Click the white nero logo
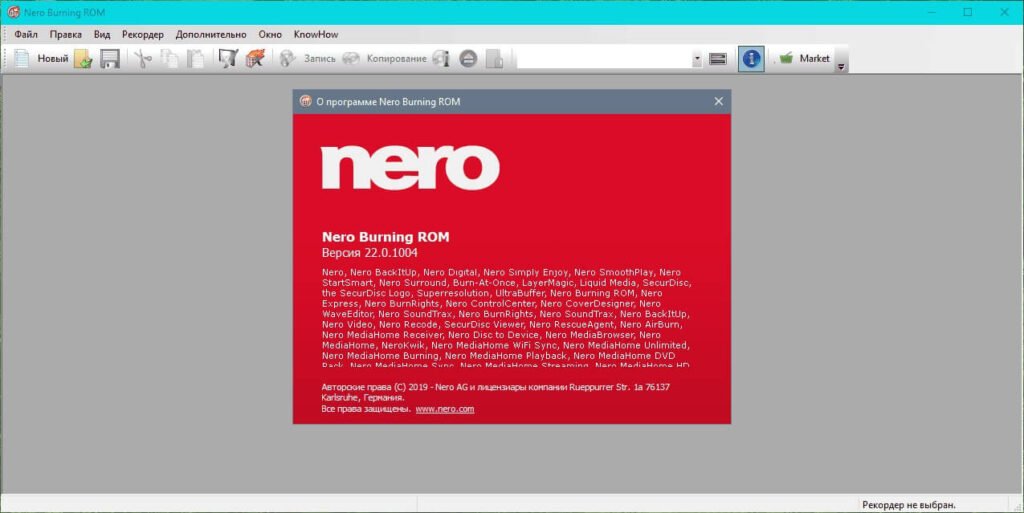 410,168
